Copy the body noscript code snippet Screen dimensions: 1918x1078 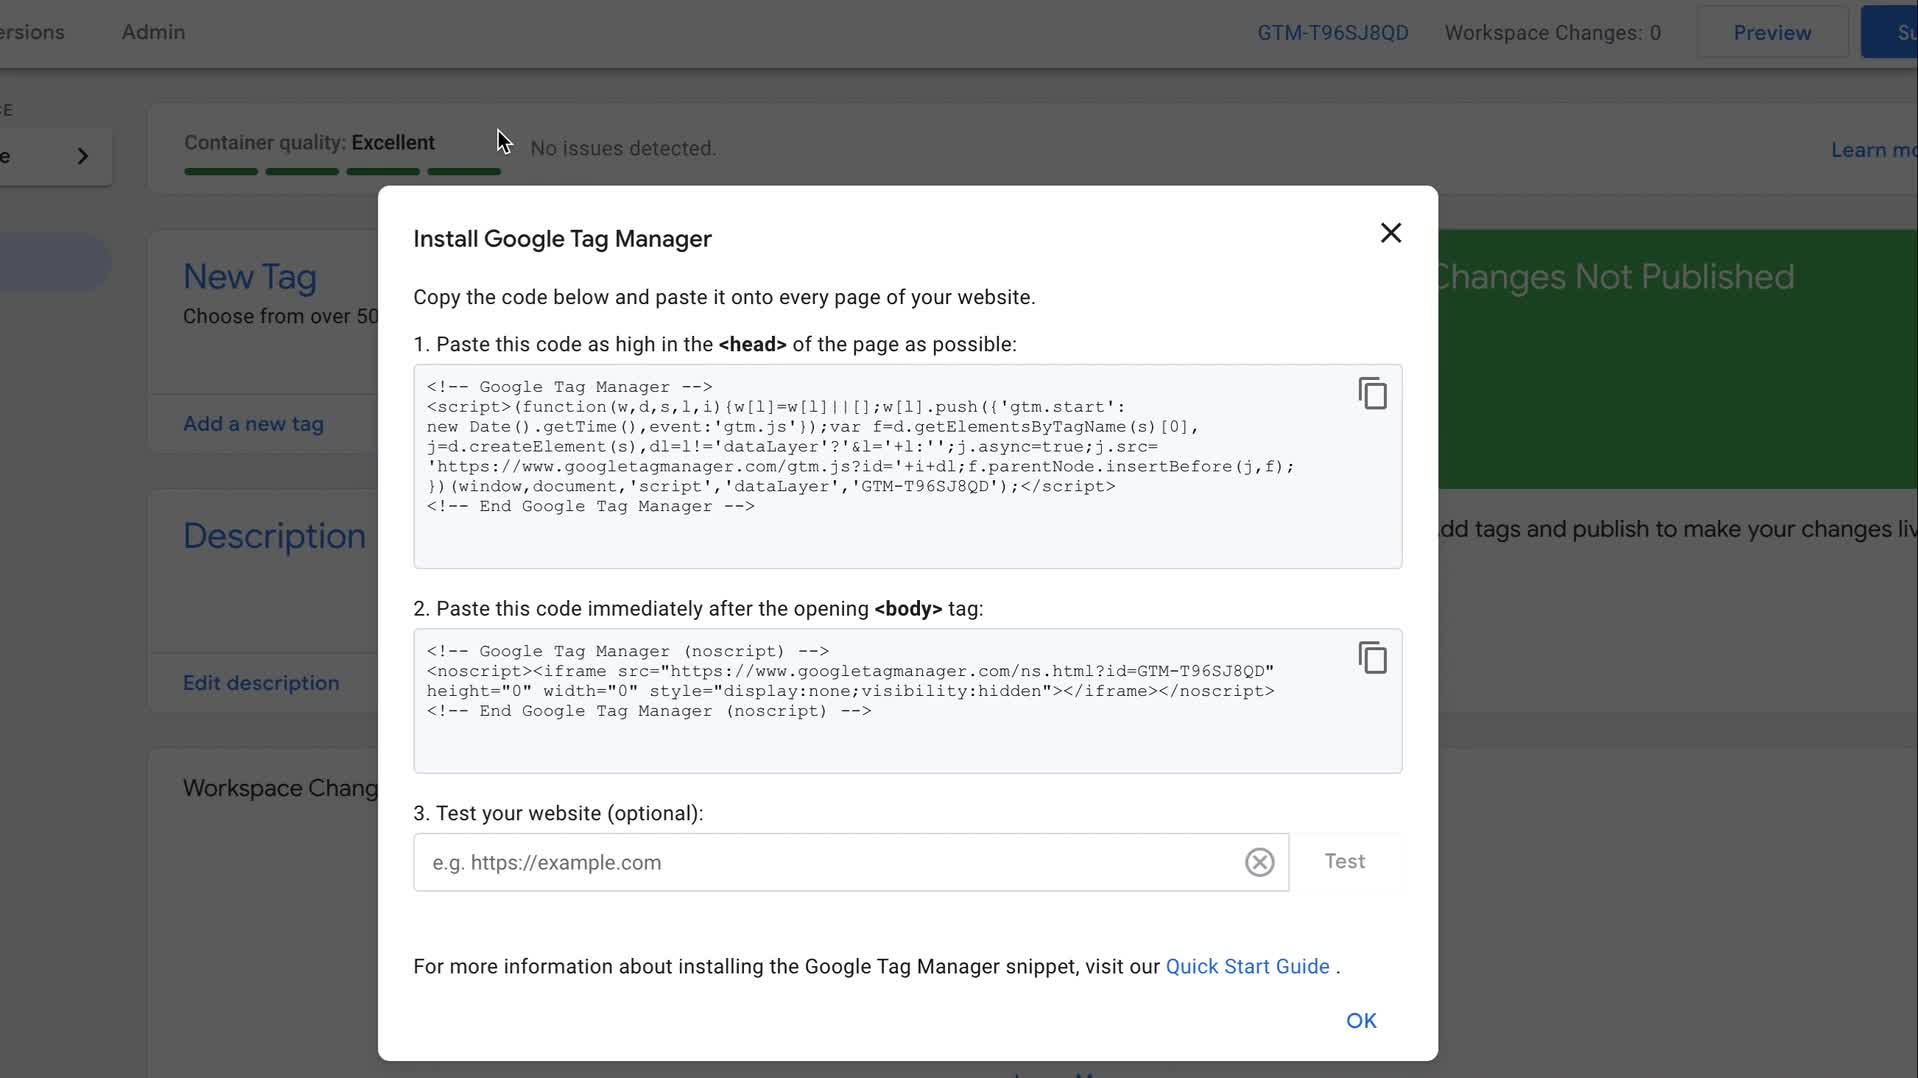1372,658
